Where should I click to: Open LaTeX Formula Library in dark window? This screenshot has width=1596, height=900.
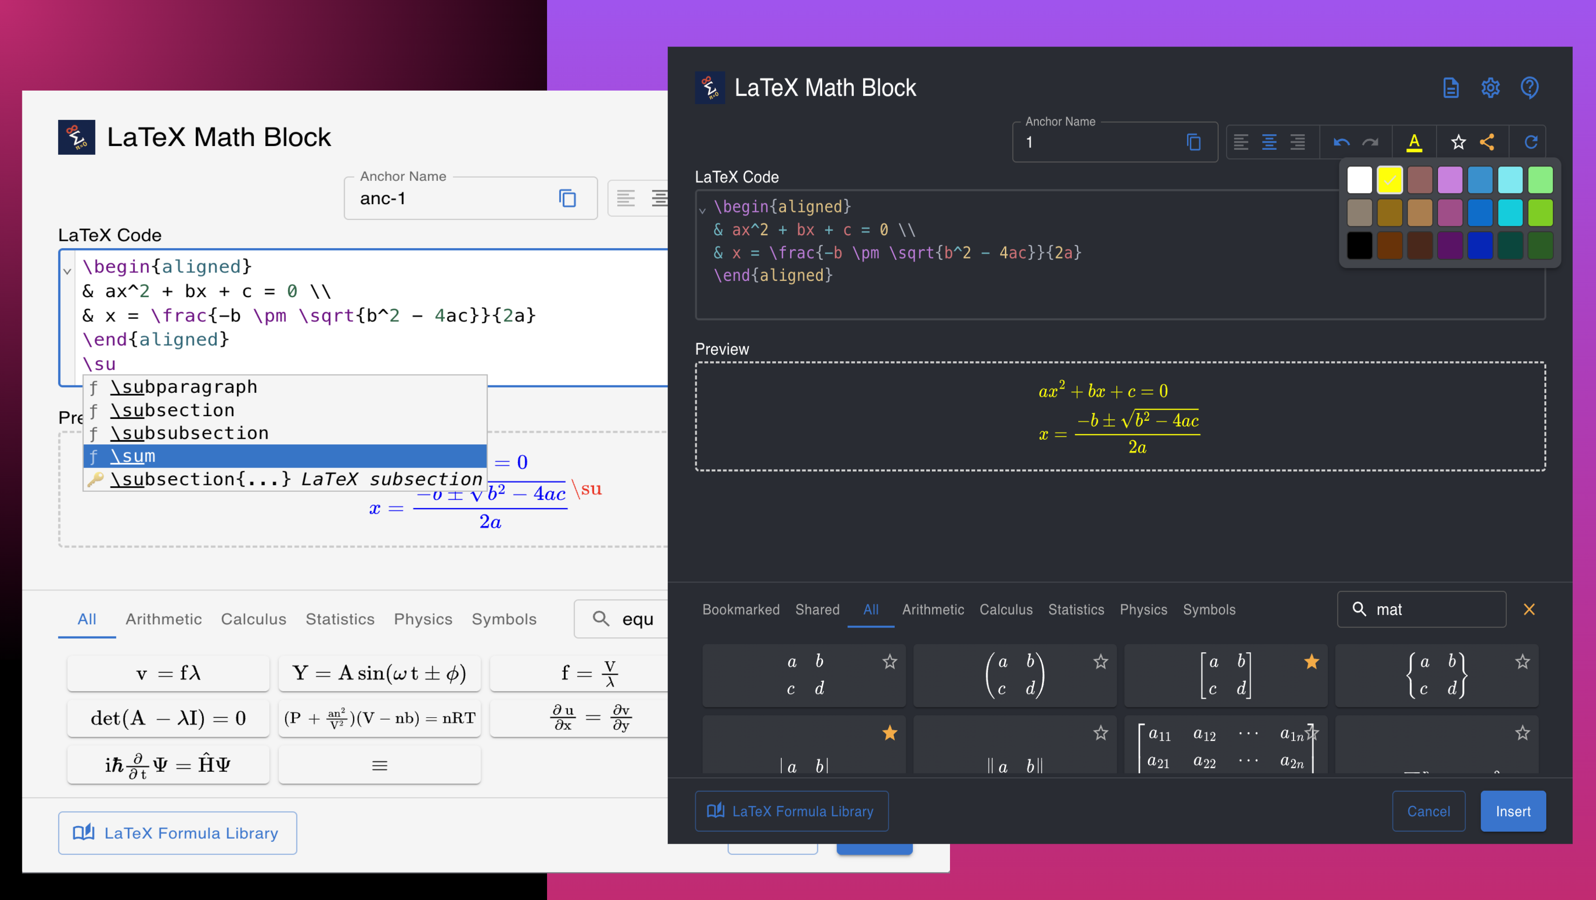792,811
